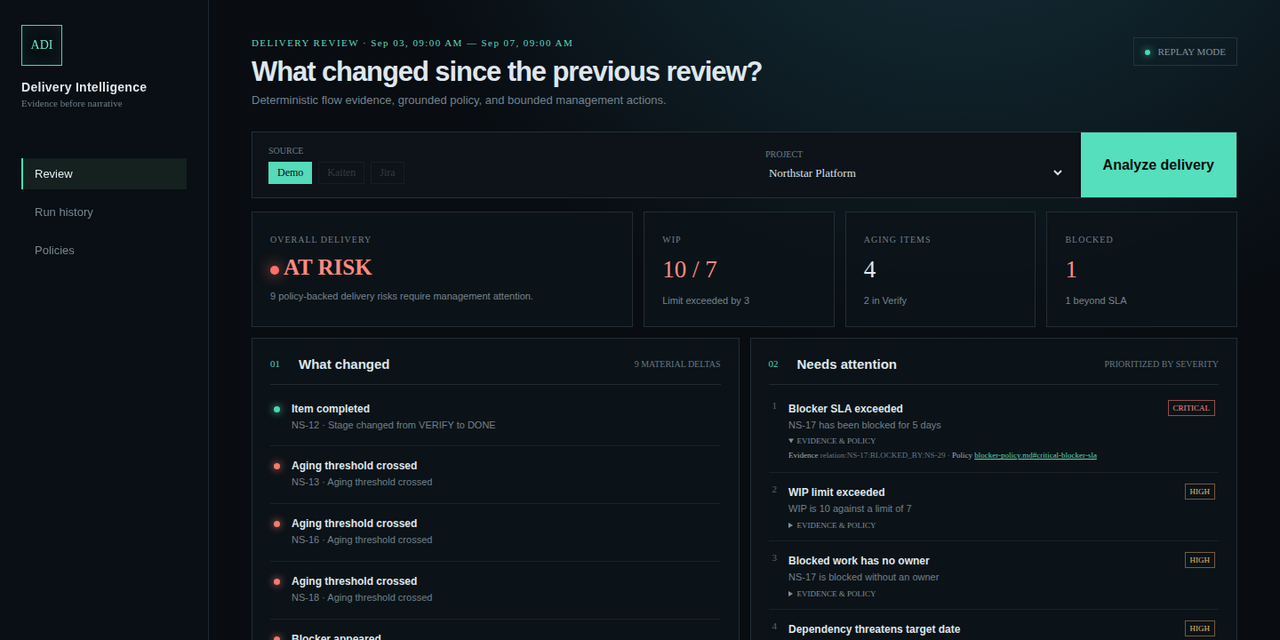Expand Evidence & Policy under WIP limit exceeded
This screenshot has width=1280, height=640.
[832, 525]
